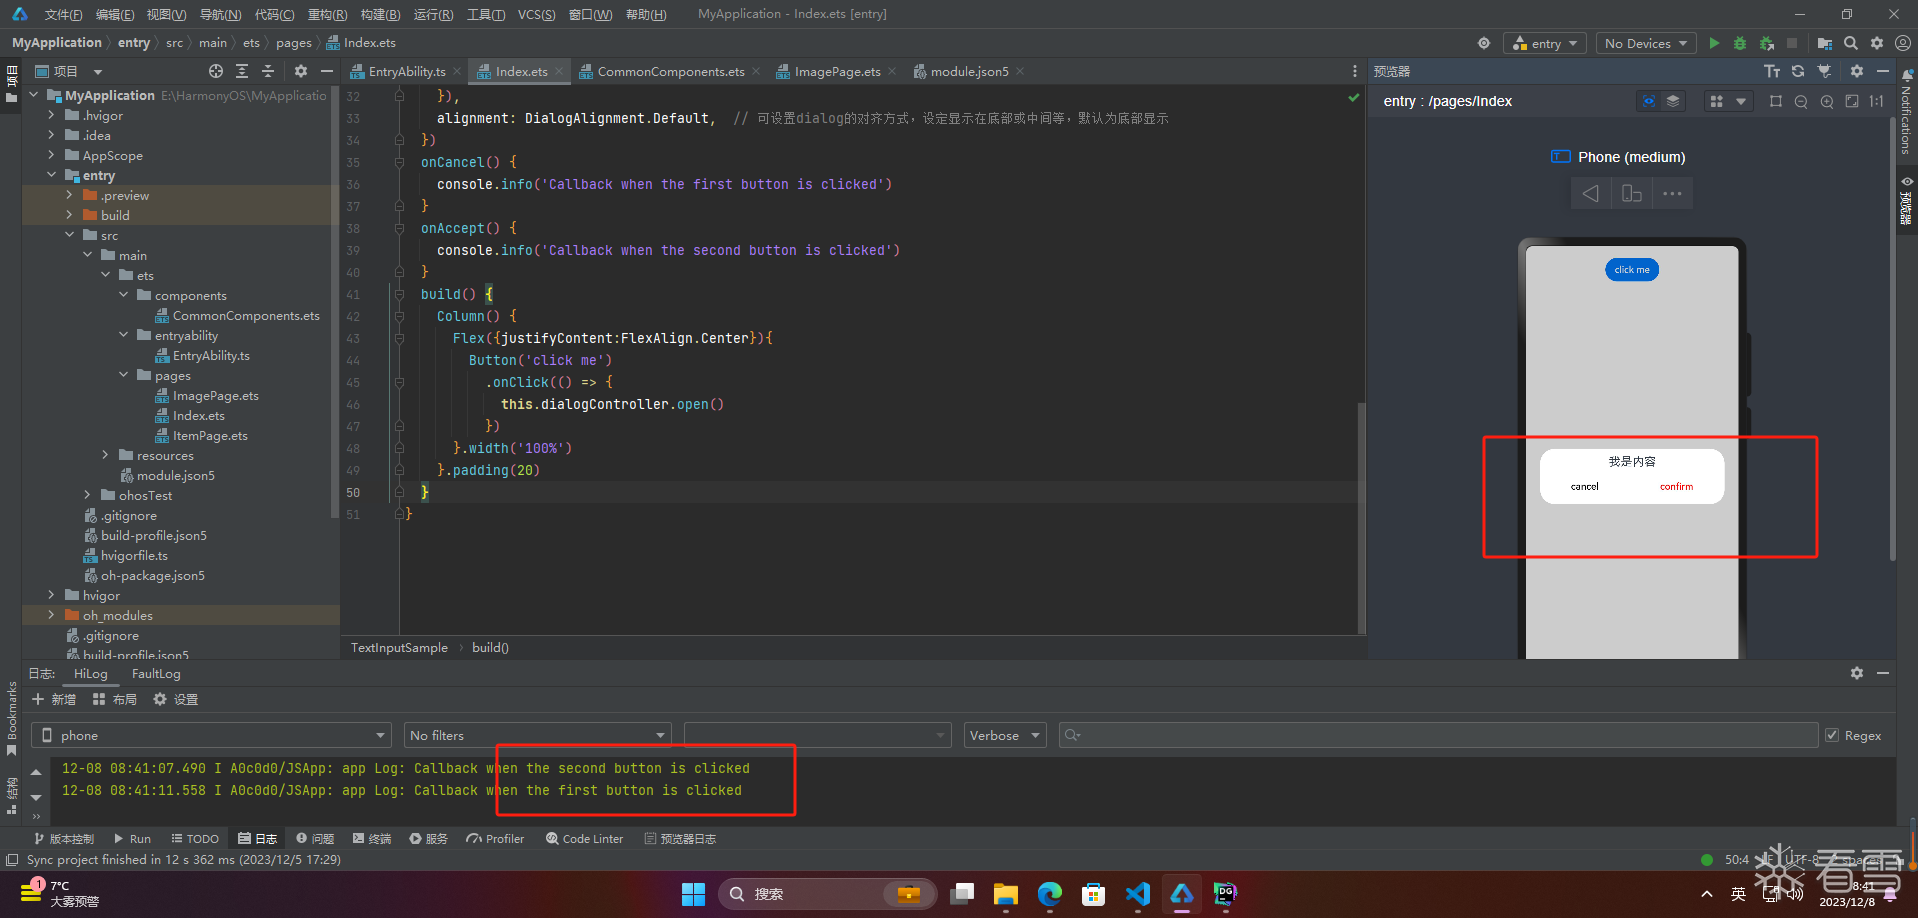Open Microsoft Edge from taskbar

(x=1050, y=894)
